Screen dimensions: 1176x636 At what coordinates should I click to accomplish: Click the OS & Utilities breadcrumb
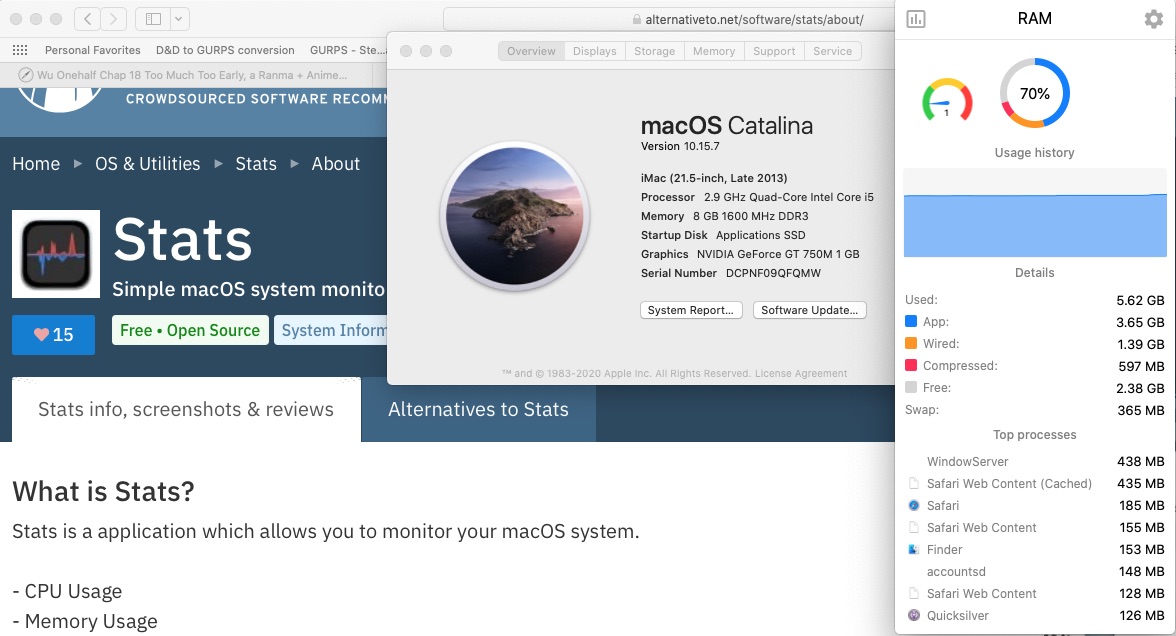point(148,164)
